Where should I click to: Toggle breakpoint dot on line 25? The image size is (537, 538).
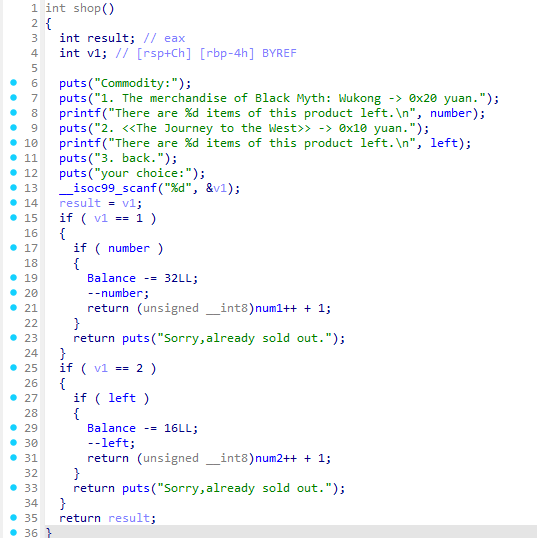pos(13,368)
